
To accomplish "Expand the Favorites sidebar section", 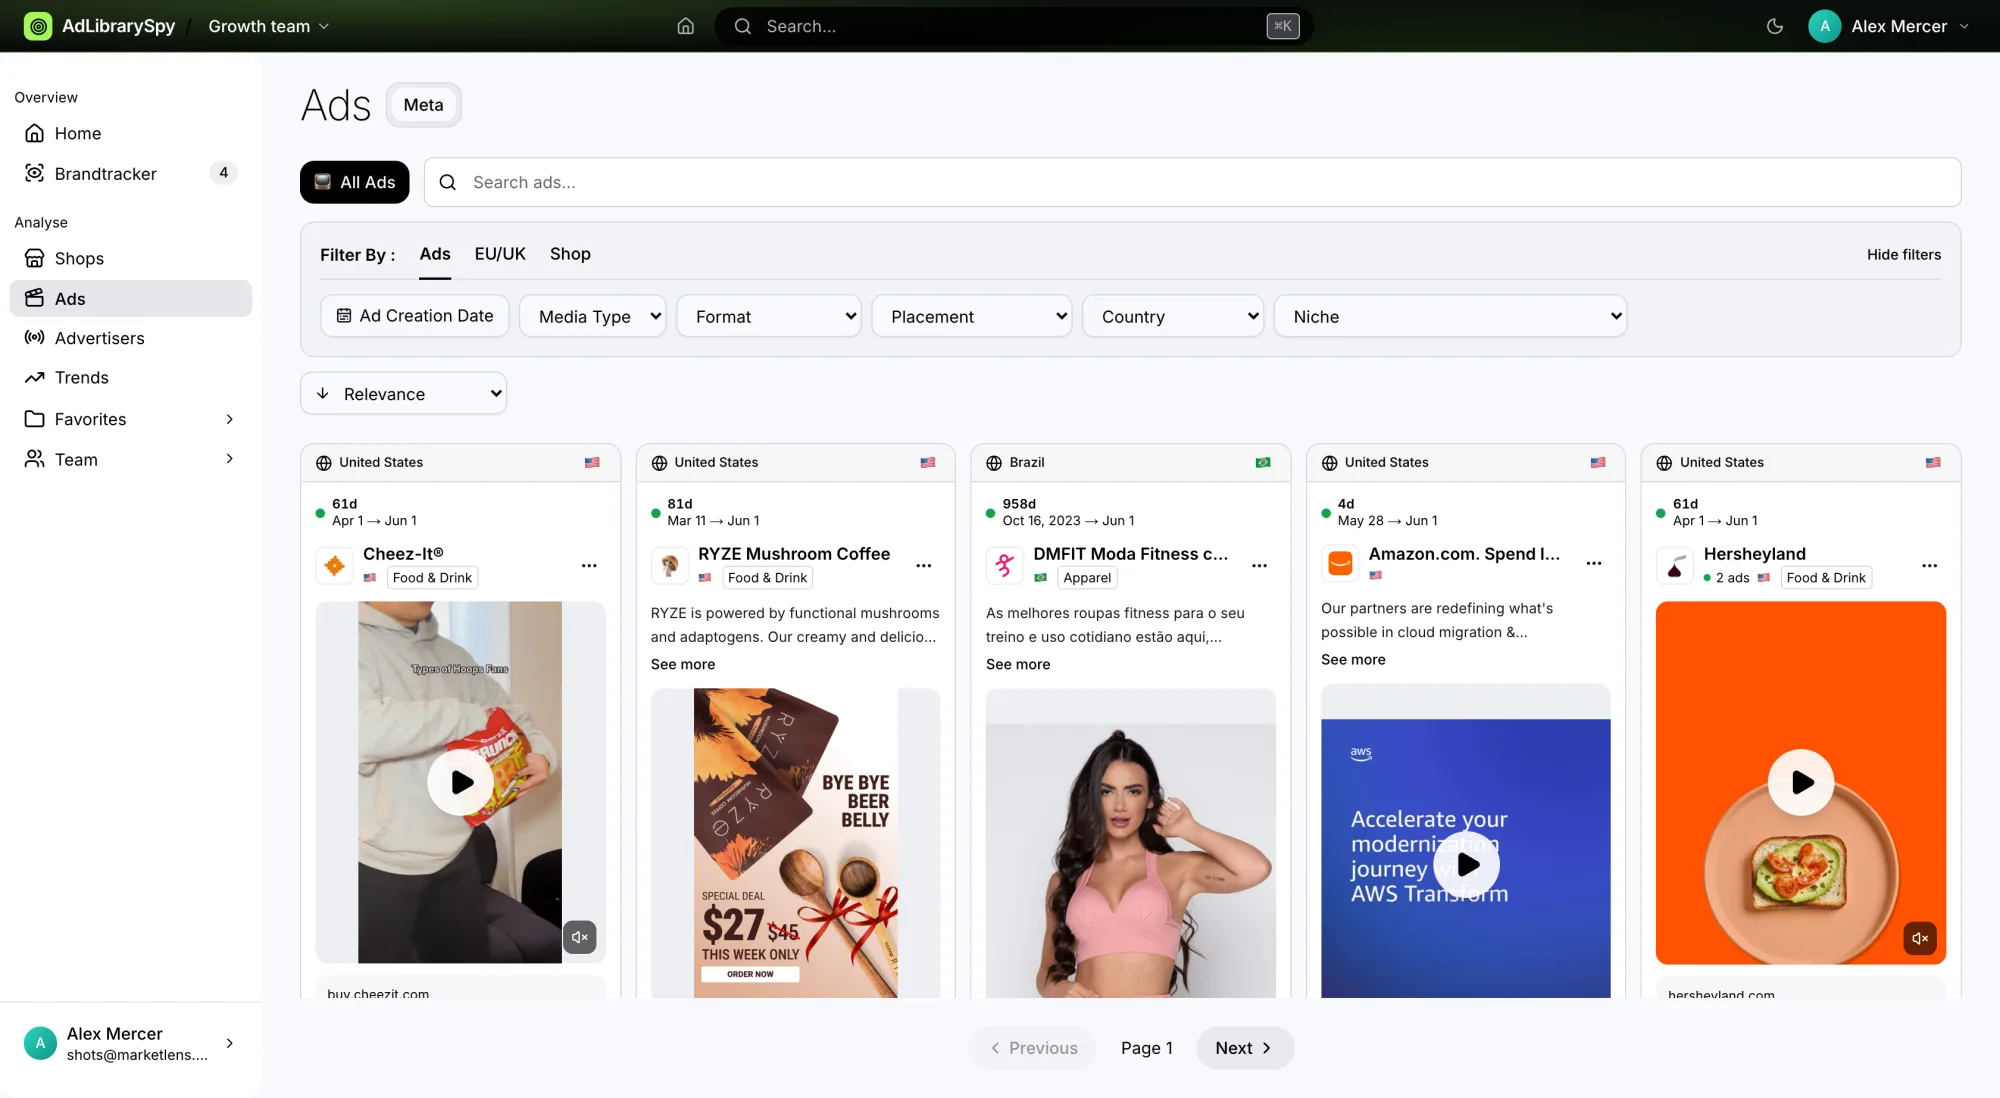I will (x=130, y=419).
